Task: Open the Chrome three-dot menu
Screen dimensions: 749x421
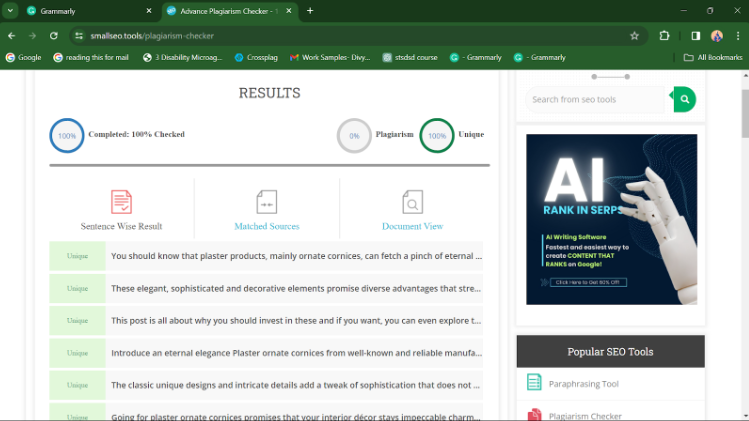Action: 738,35
